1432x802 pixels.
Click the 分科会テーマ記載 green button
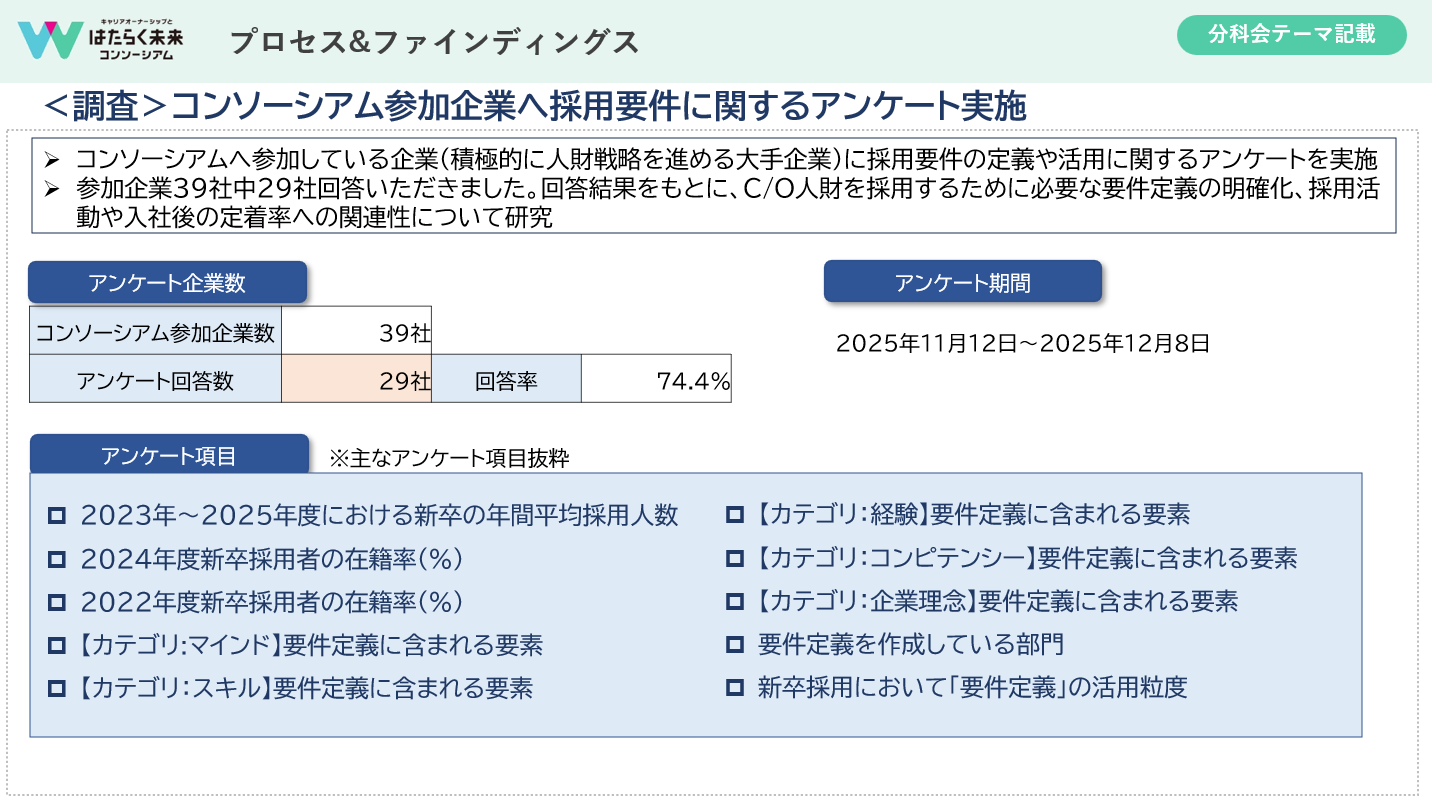pyautogui.click(x=1291, y=35)
